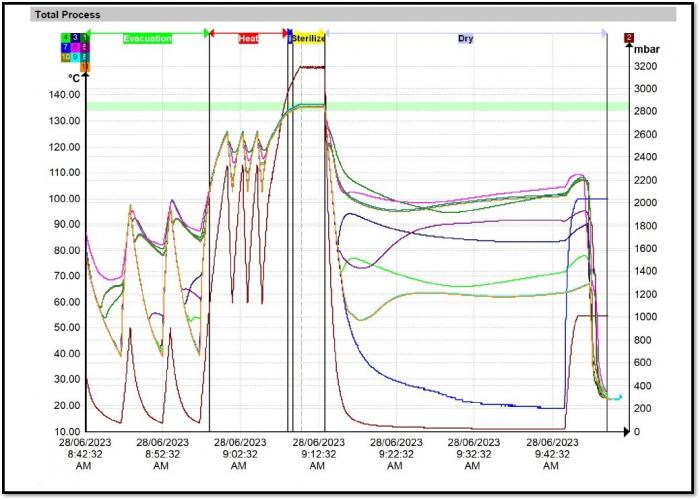Select the cyan channel 9 legend square
This screenshot has height=500, width=700.
(x=75, y=57)
